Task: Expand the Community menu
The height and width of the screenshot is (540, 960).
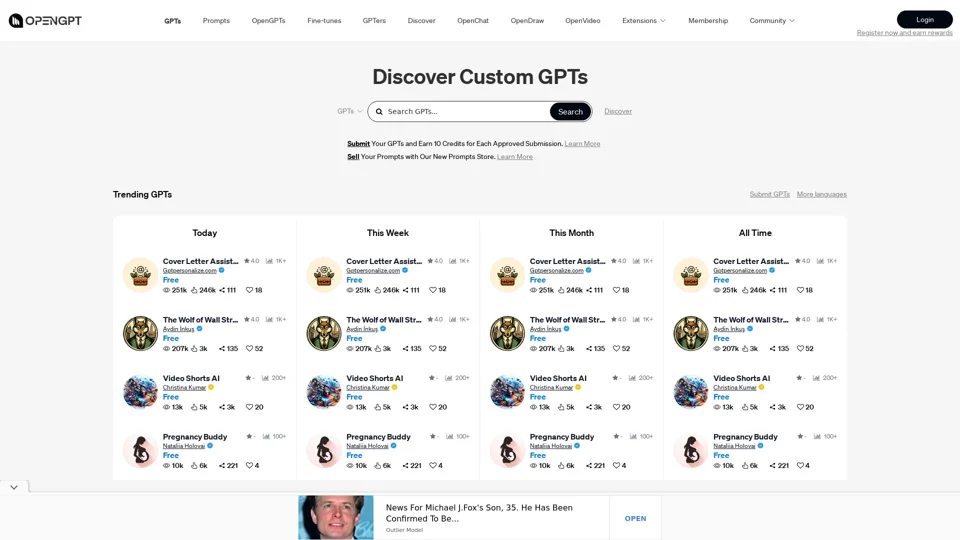Action: click(x=771, y=21)
